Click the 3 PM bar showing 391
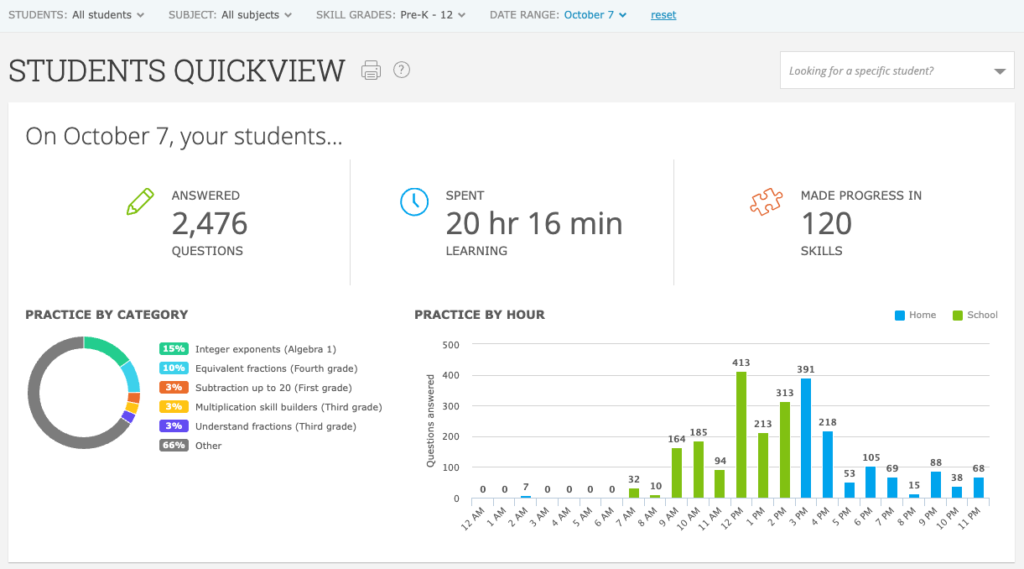This screenshot has width=1024, height=569. [806, 438]
